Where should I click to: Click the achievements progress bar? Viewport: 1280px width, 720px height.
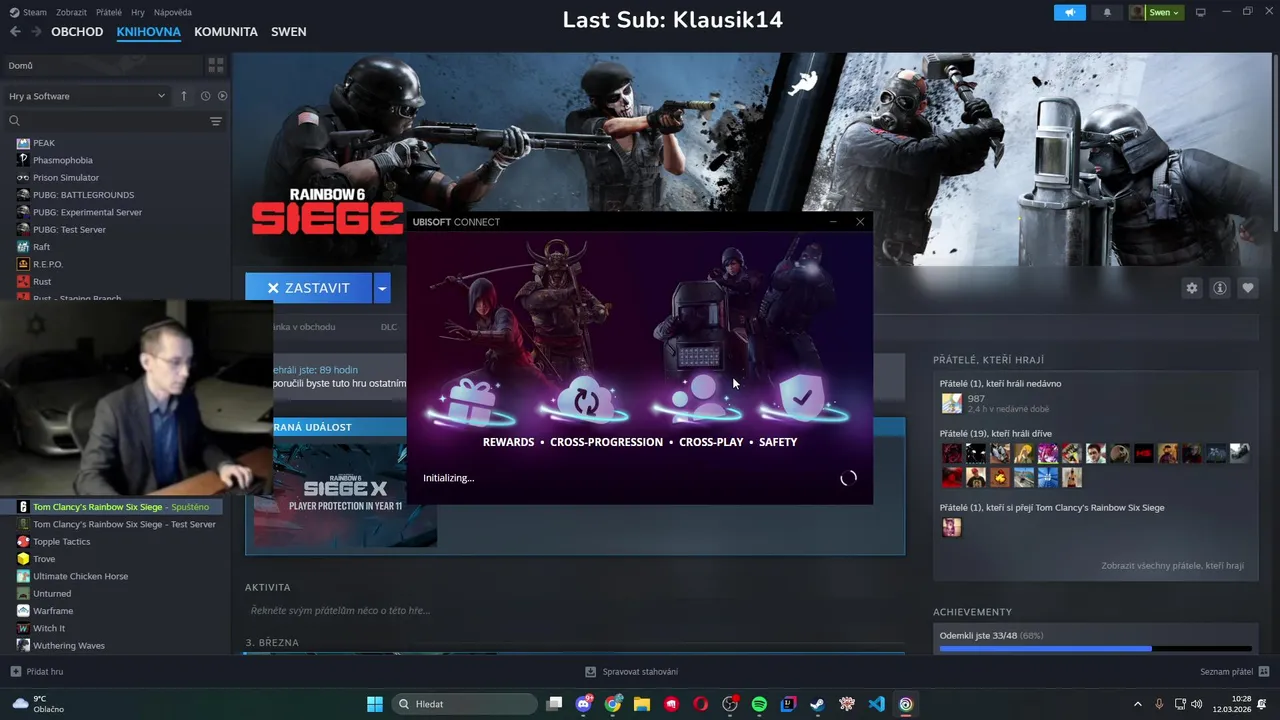[1095, 648]
